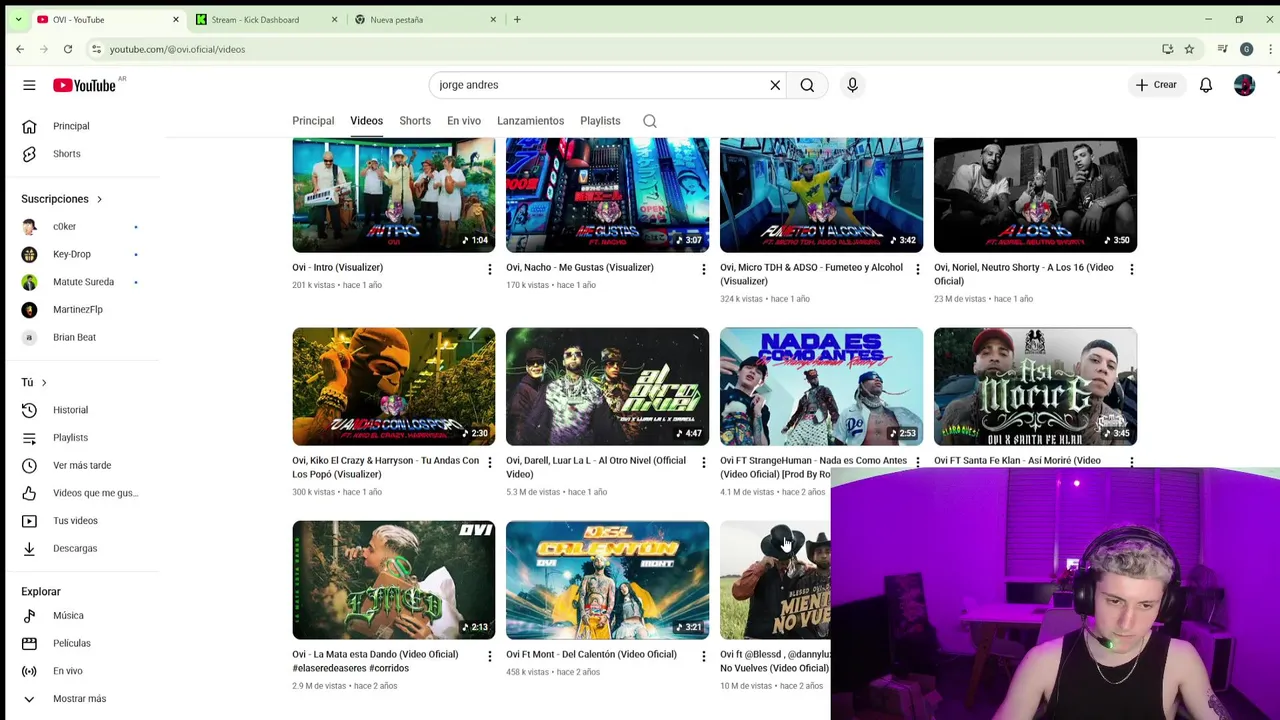Open options for Ovi - Intro (Visualizer)
The image size is (1280, 720).
pos(489,269)
